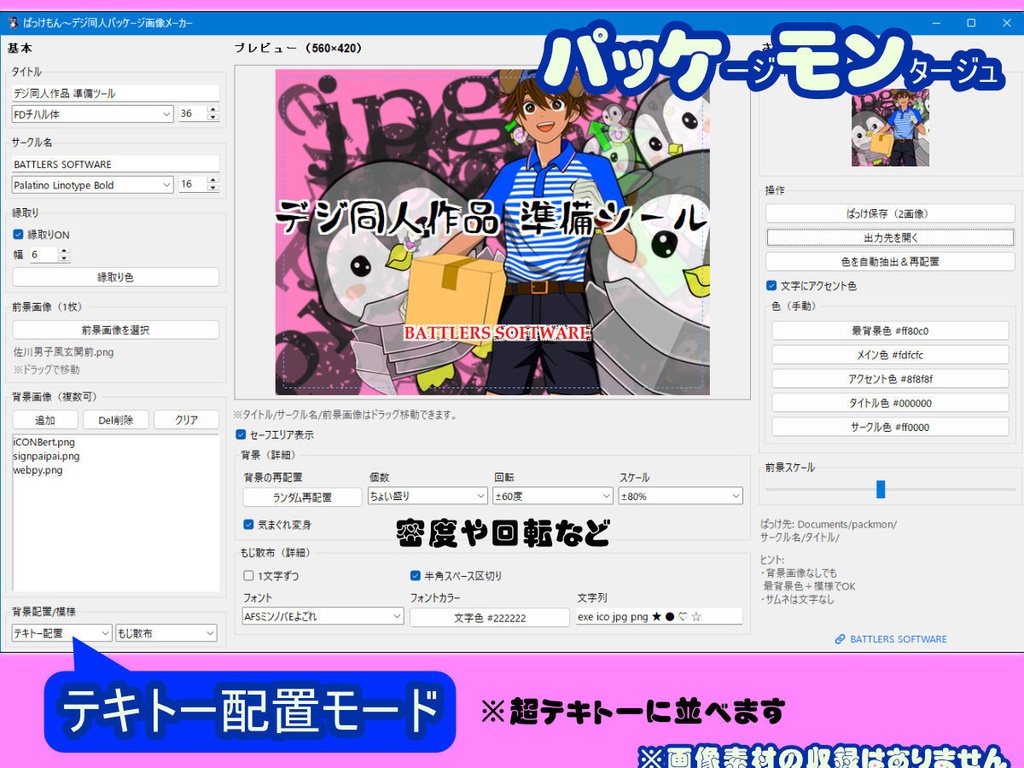Expand the テキトー配置 placement dropdown

(x=60, y=632)
